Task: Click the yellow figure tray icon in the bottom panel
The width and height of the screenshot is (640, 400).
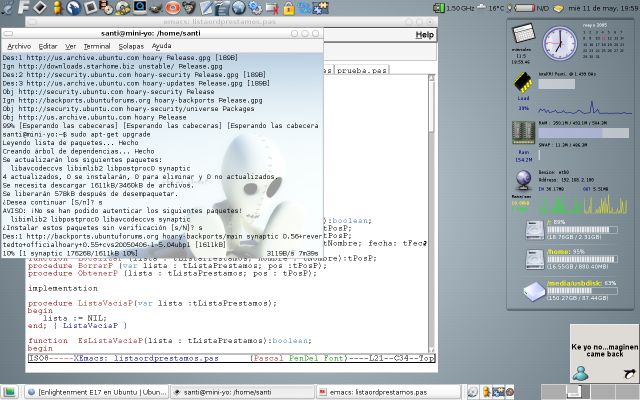Action: [486, 392]
